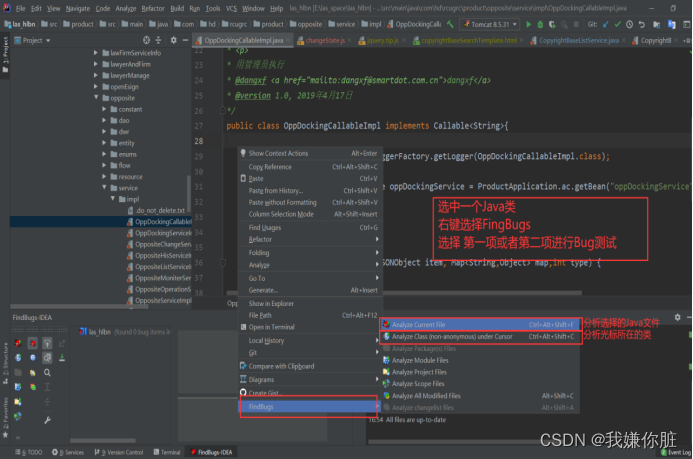693x459 pixels.
Task: Toggle FindBugs group by class button
Action: coord(33,357)
